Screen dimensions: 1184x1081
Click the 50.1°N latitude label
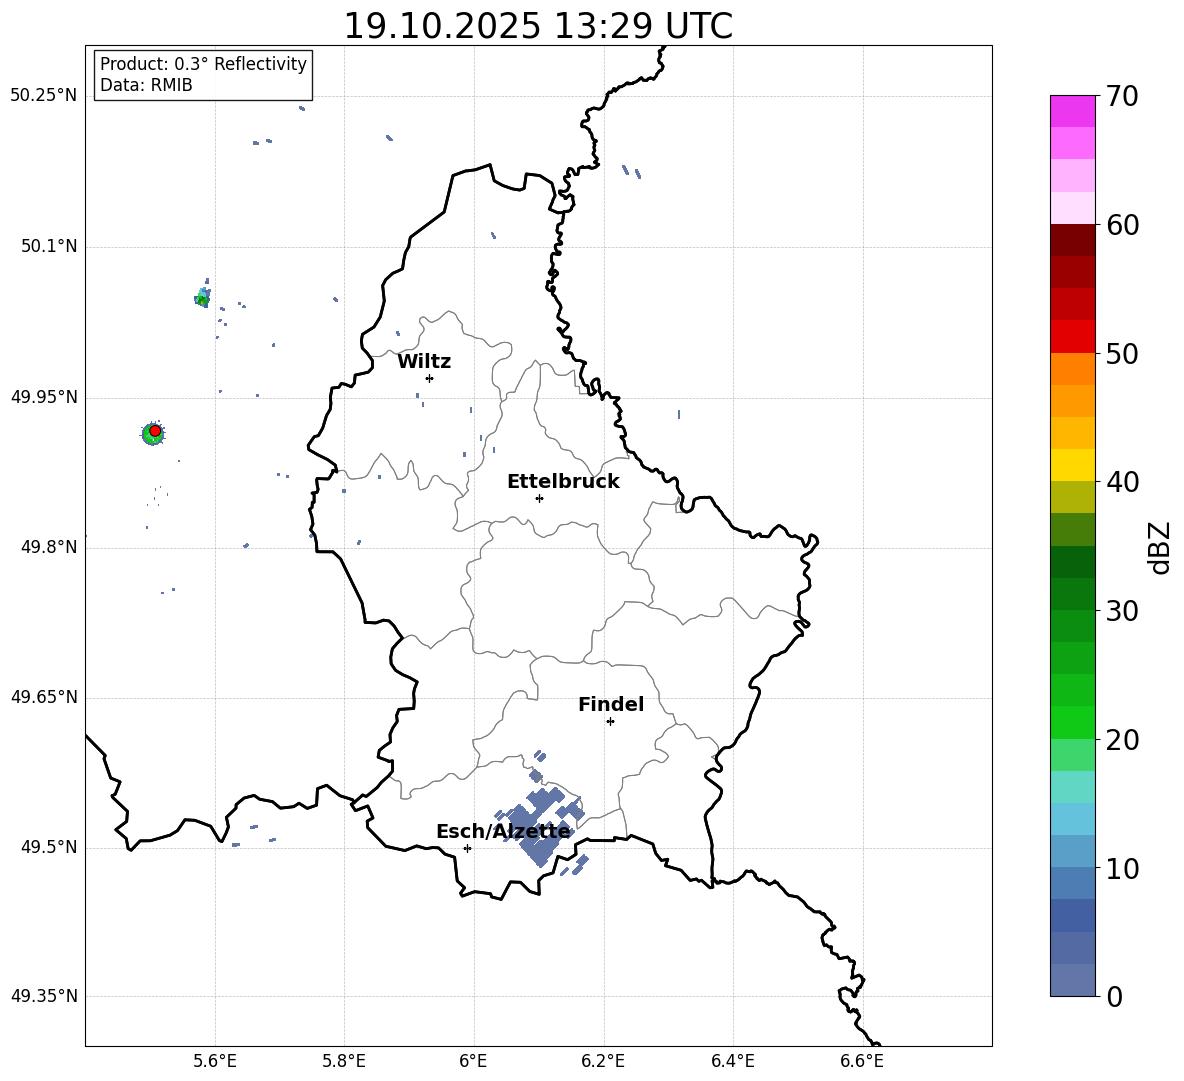click(49, 246)
